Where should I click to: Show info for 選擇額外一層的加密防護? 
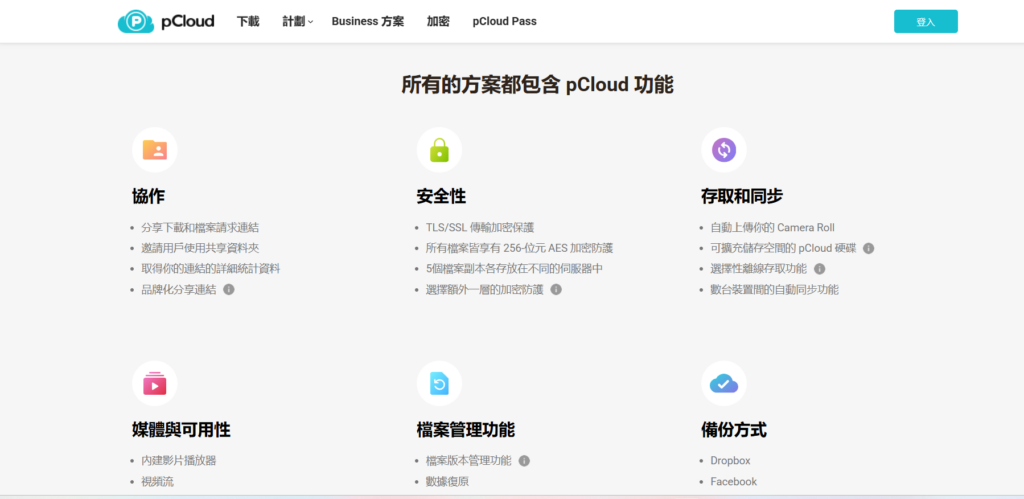pyautogui.click(x=556, y=289)
